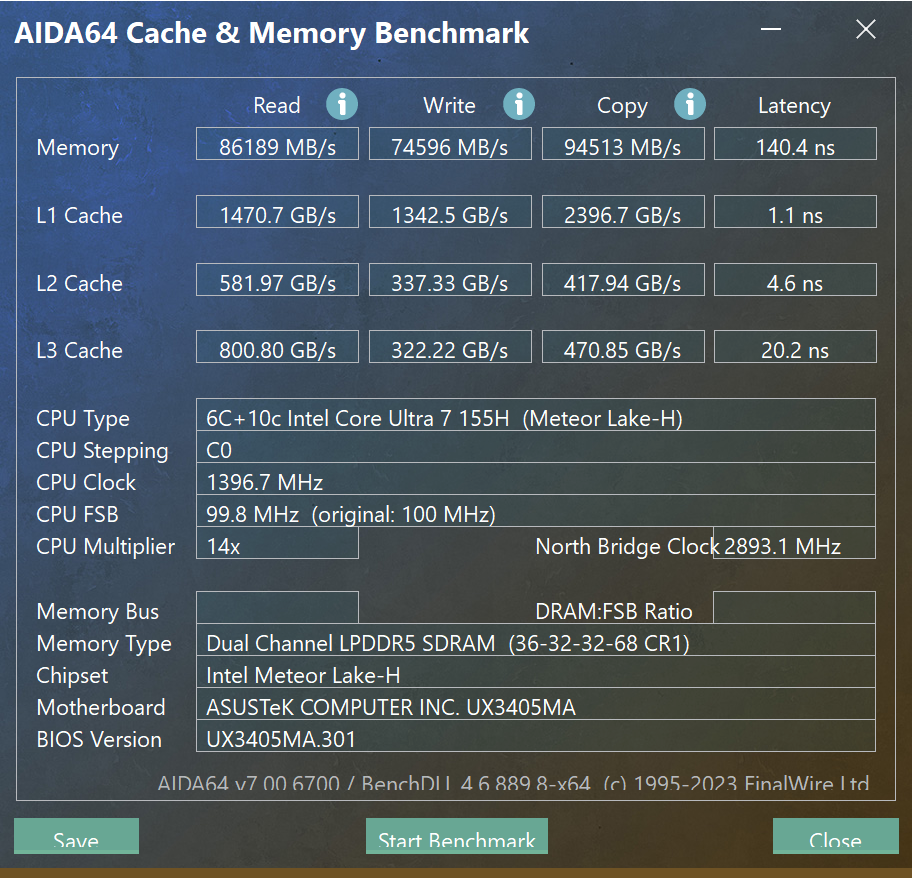
Task: Click the info icon next to Read
Action: click(x=342, y=104)
